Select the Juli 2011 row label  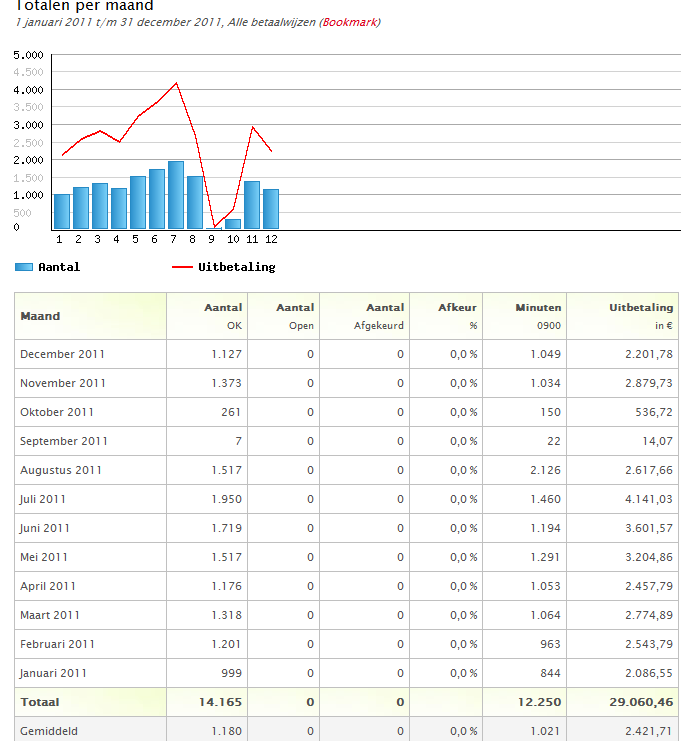43,500
